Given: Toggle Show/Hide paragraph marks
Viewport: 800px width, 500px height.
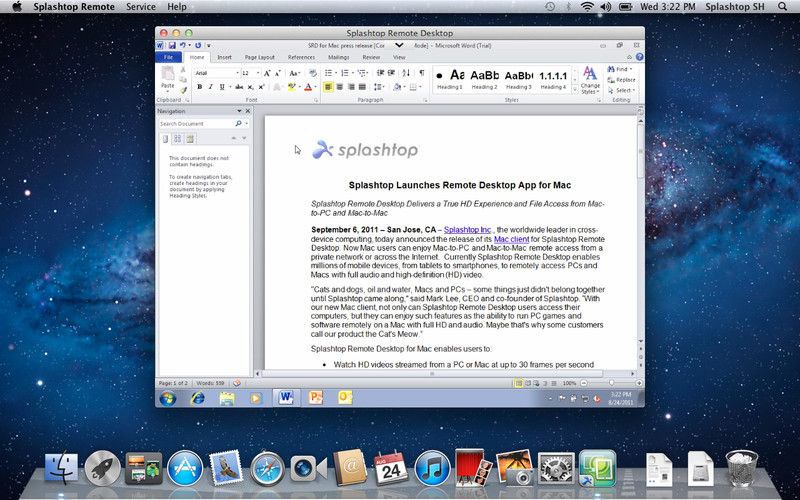Looking at the screenshot, I should pos(422,73).
